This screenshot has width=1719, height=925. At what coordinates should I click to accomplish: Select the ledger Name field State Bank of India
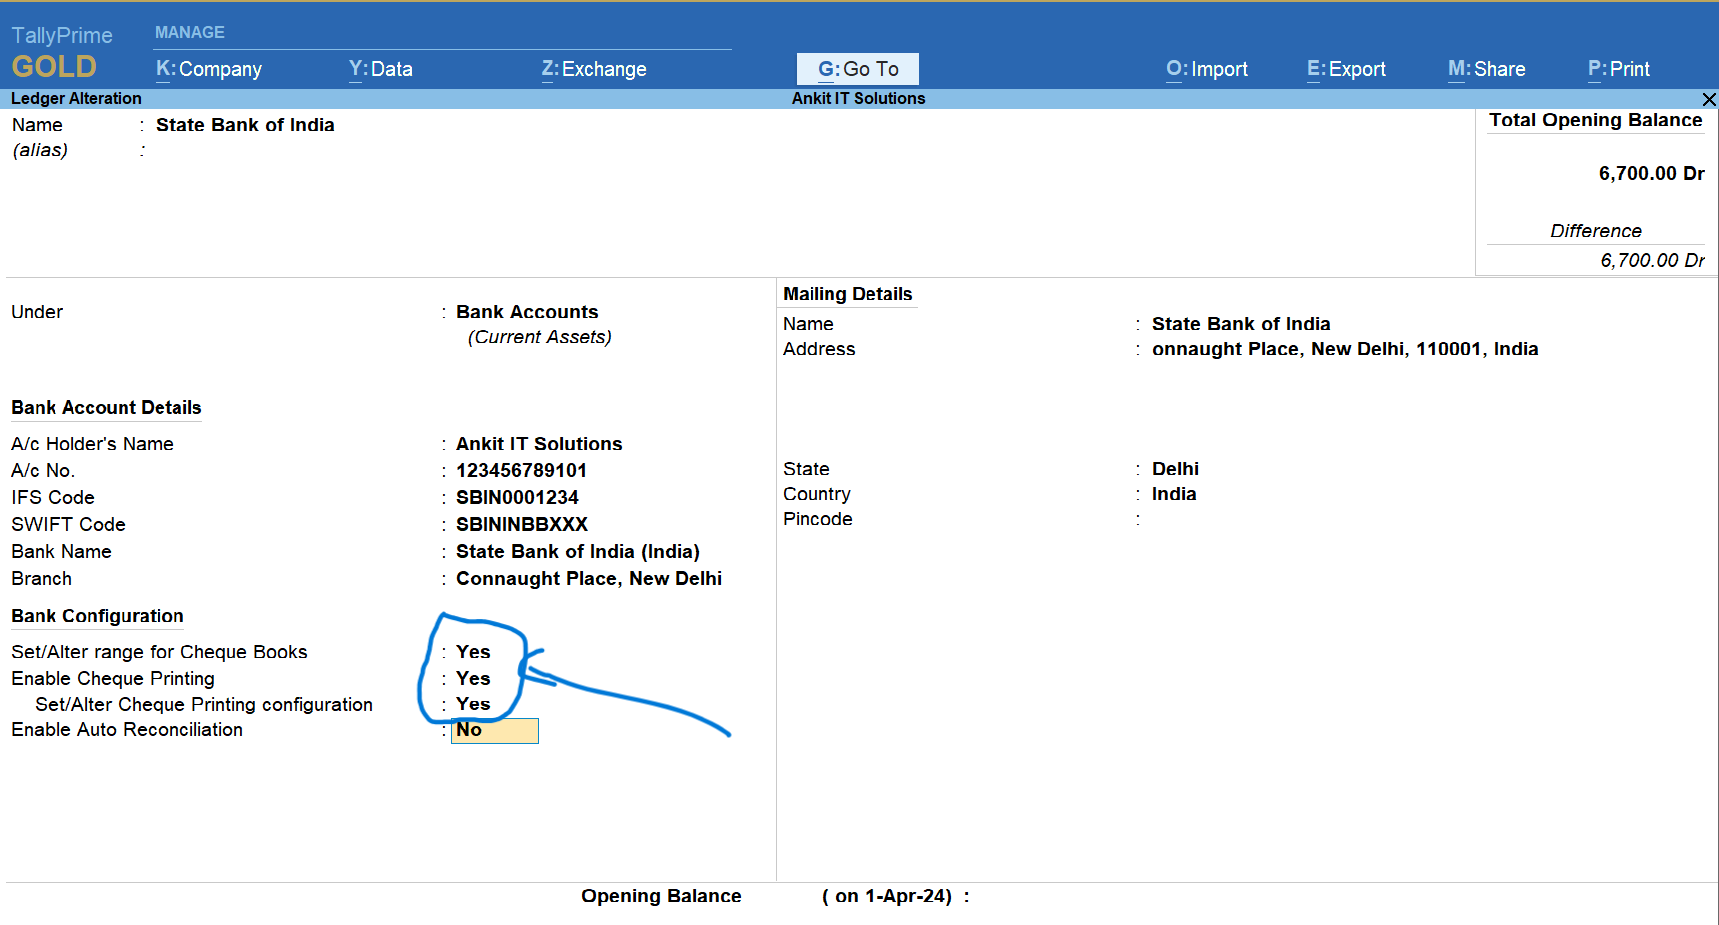[x=245, y=125]
